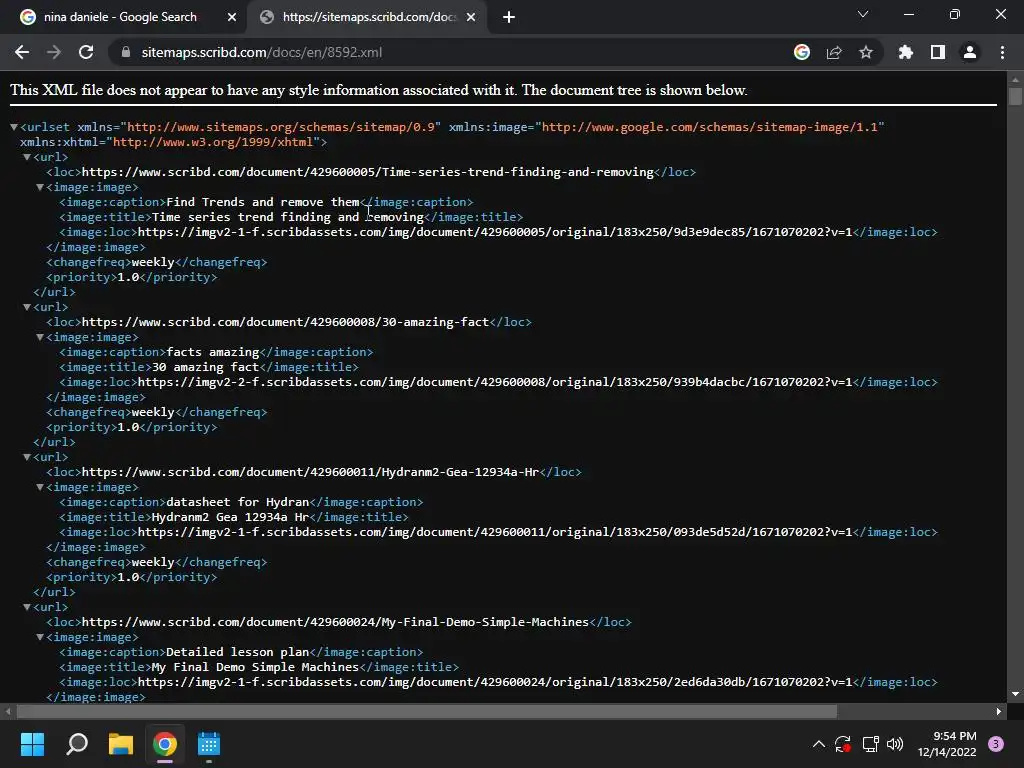This screenshot has height=768, width=1024.
Task: Show hidden system tray icons
Action: click(818, 744)
